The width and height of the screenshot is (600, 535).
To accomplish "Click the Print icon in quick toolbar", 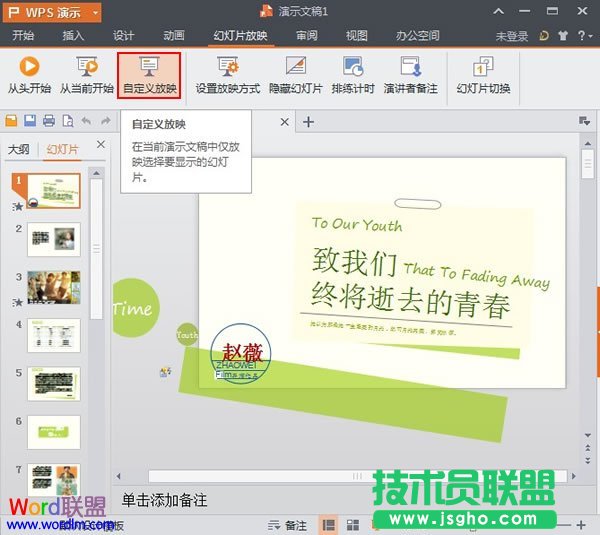I will (x=49, y=121).
